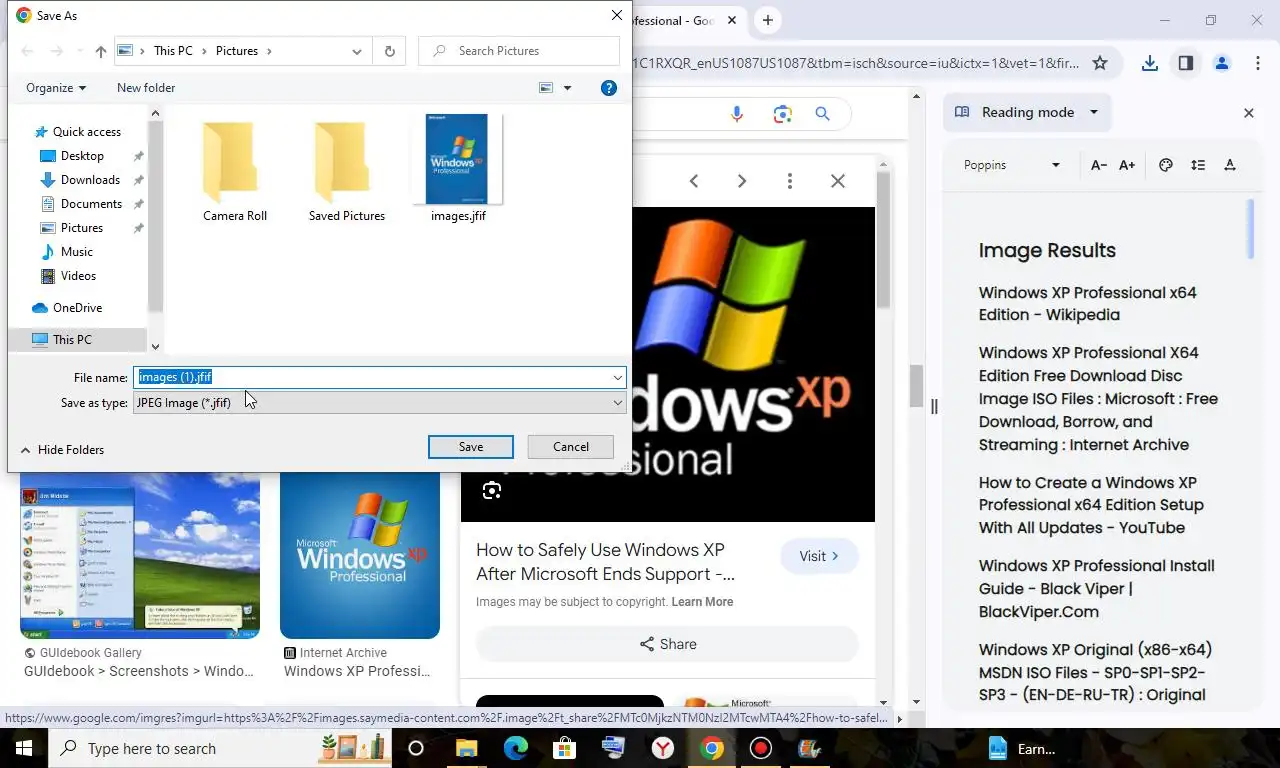The image size is (1280, 768).
Task: Collapse folders with Hide Folders
Action: (62, 450)
